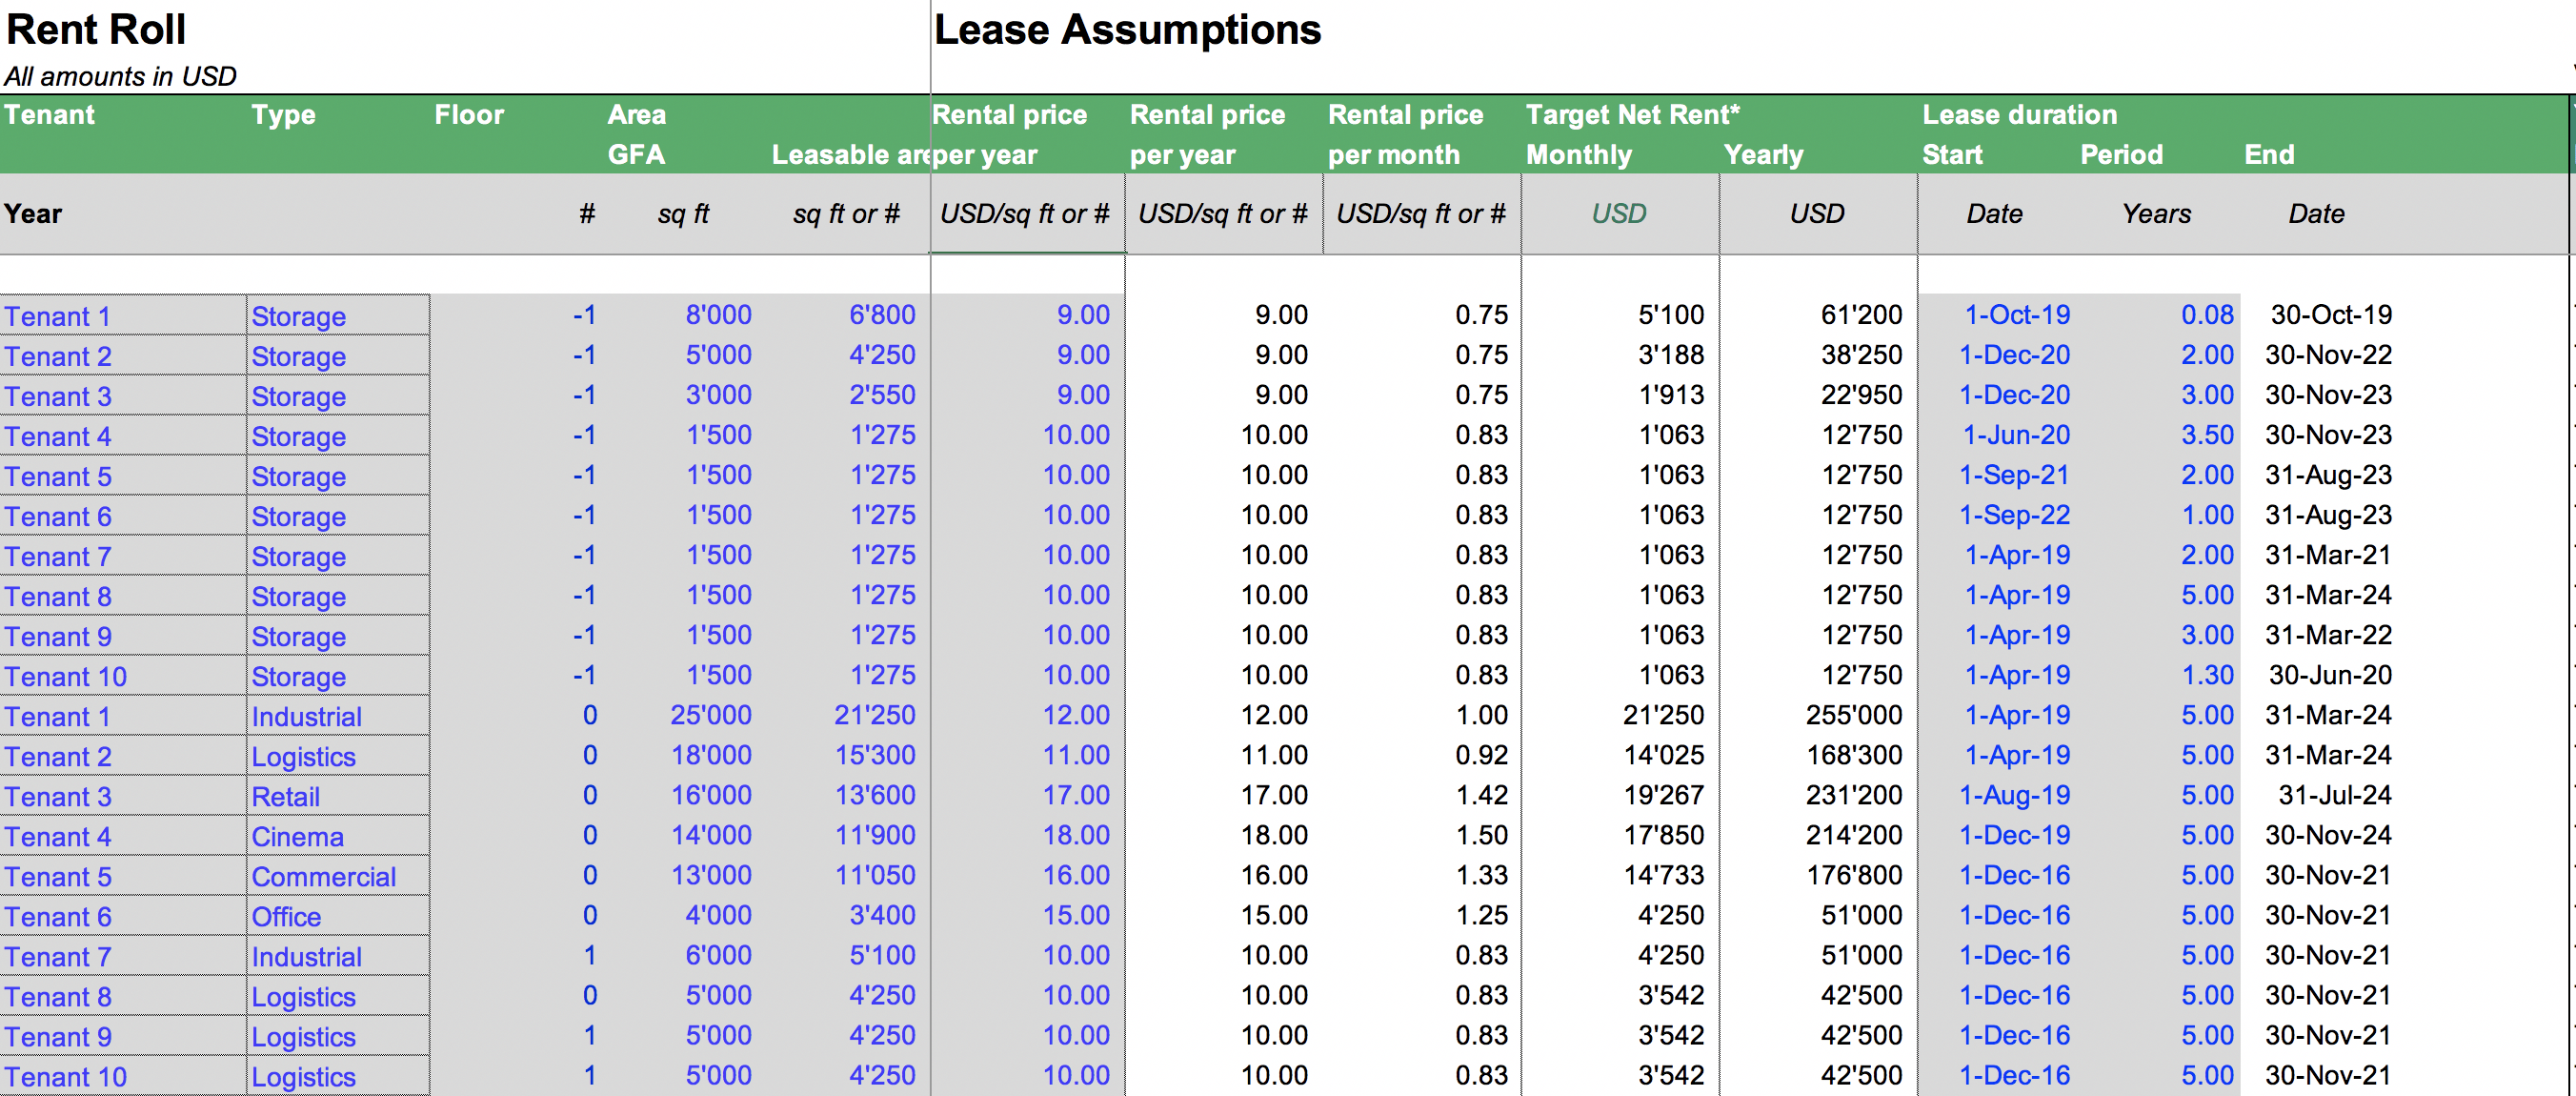Click monthly rental price 1.25
Viewport: 2576px width, 1096px height.
[1481, 915]
